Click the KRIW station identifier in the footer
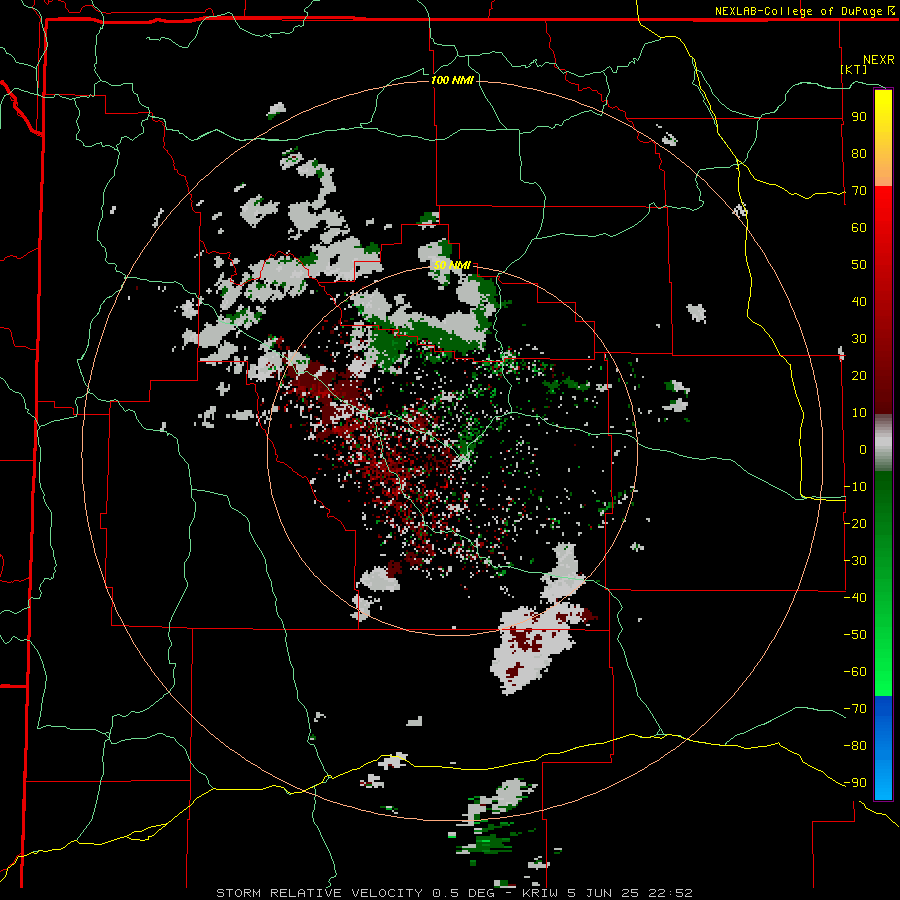This screenshot has width=900, height=900. (541, 893)
